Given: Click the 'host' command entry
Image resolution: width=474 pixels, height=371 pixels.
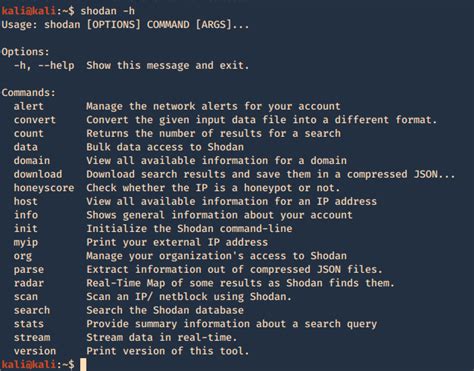Looking at the screenshot, I should click(x=26, y=202).
